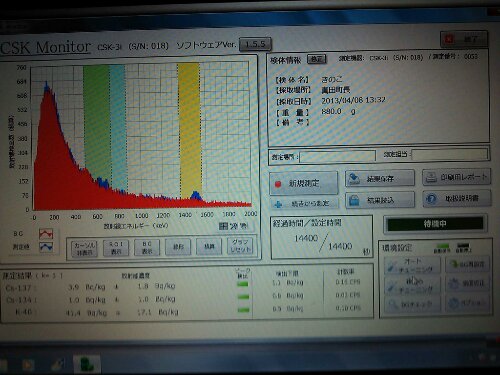
Task: Select 線形 linear scale button
Action: pos(178,247)
